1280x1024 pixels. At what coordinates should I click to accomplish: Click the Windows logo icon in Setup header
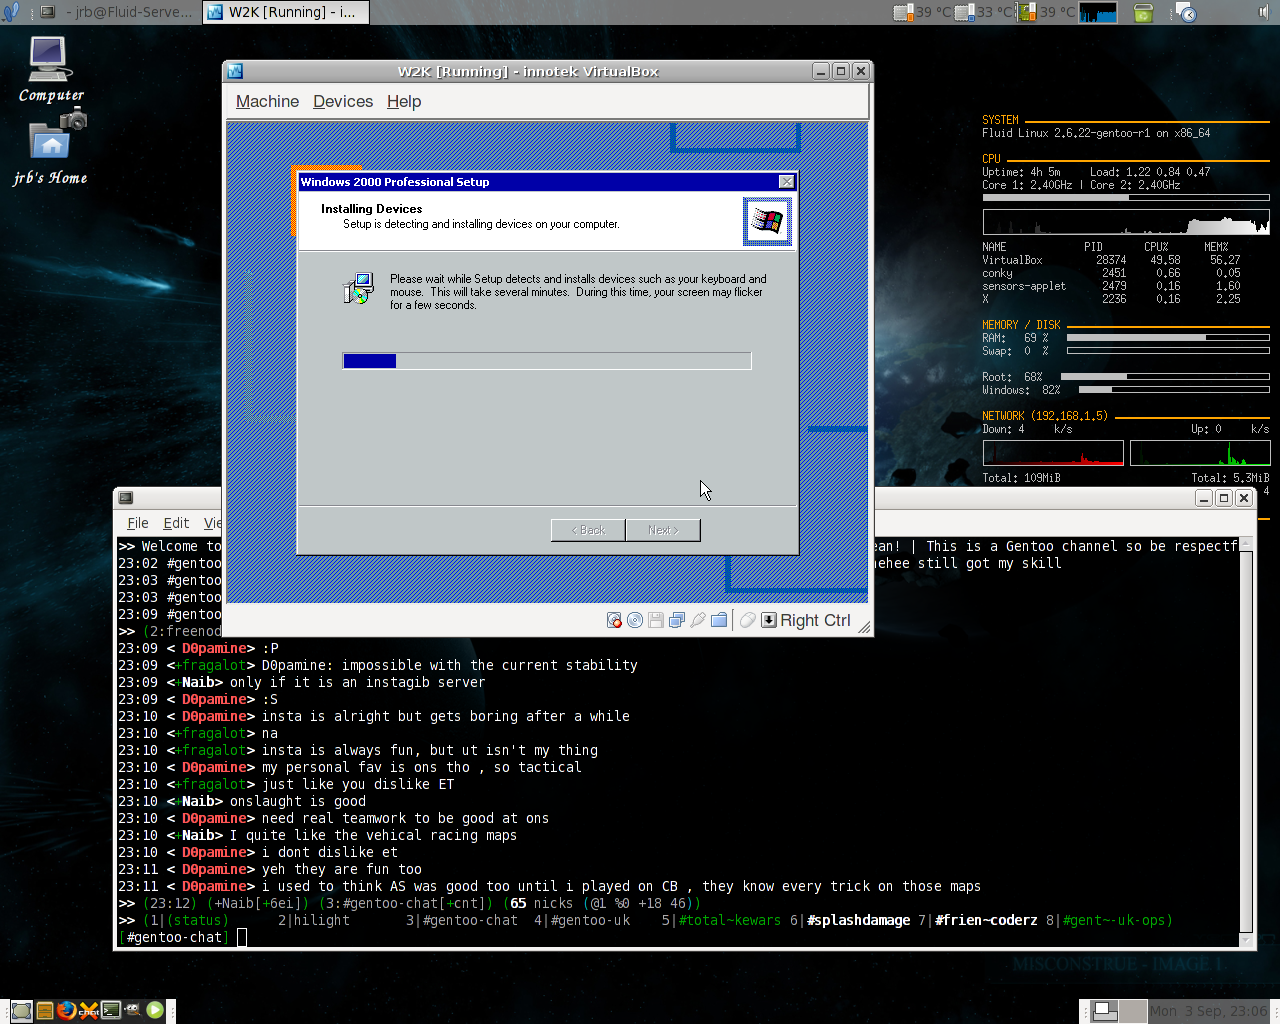[767, 221]
